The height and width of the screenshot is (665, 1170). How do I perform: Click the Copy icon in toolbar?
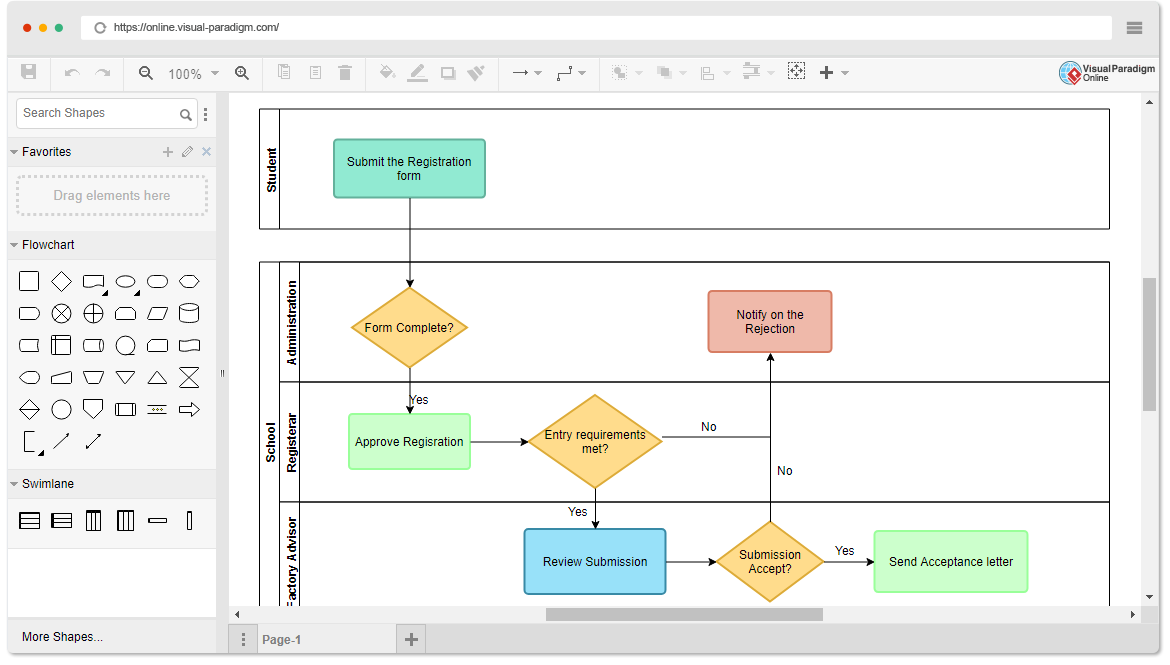tap(284, 72)
